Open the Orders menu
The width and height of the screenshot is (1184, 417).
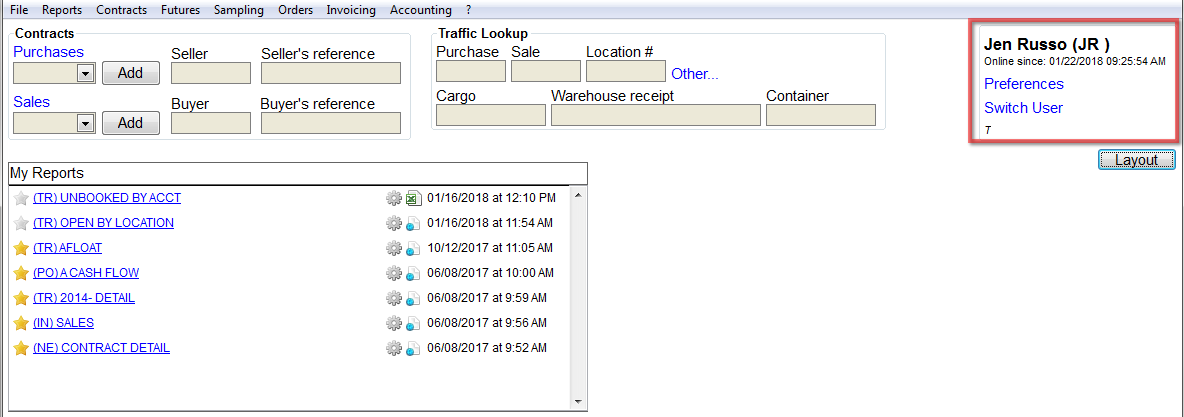(296, 10)
